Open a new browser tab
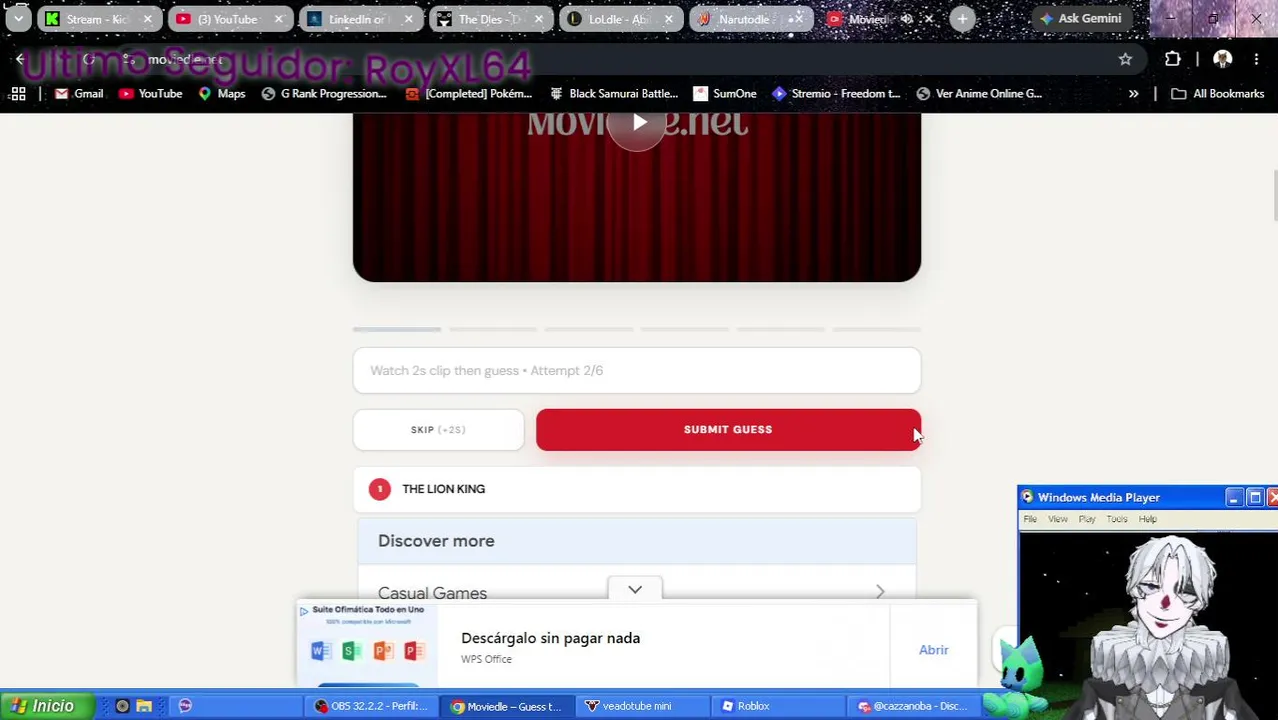 (x=962, y=19)
